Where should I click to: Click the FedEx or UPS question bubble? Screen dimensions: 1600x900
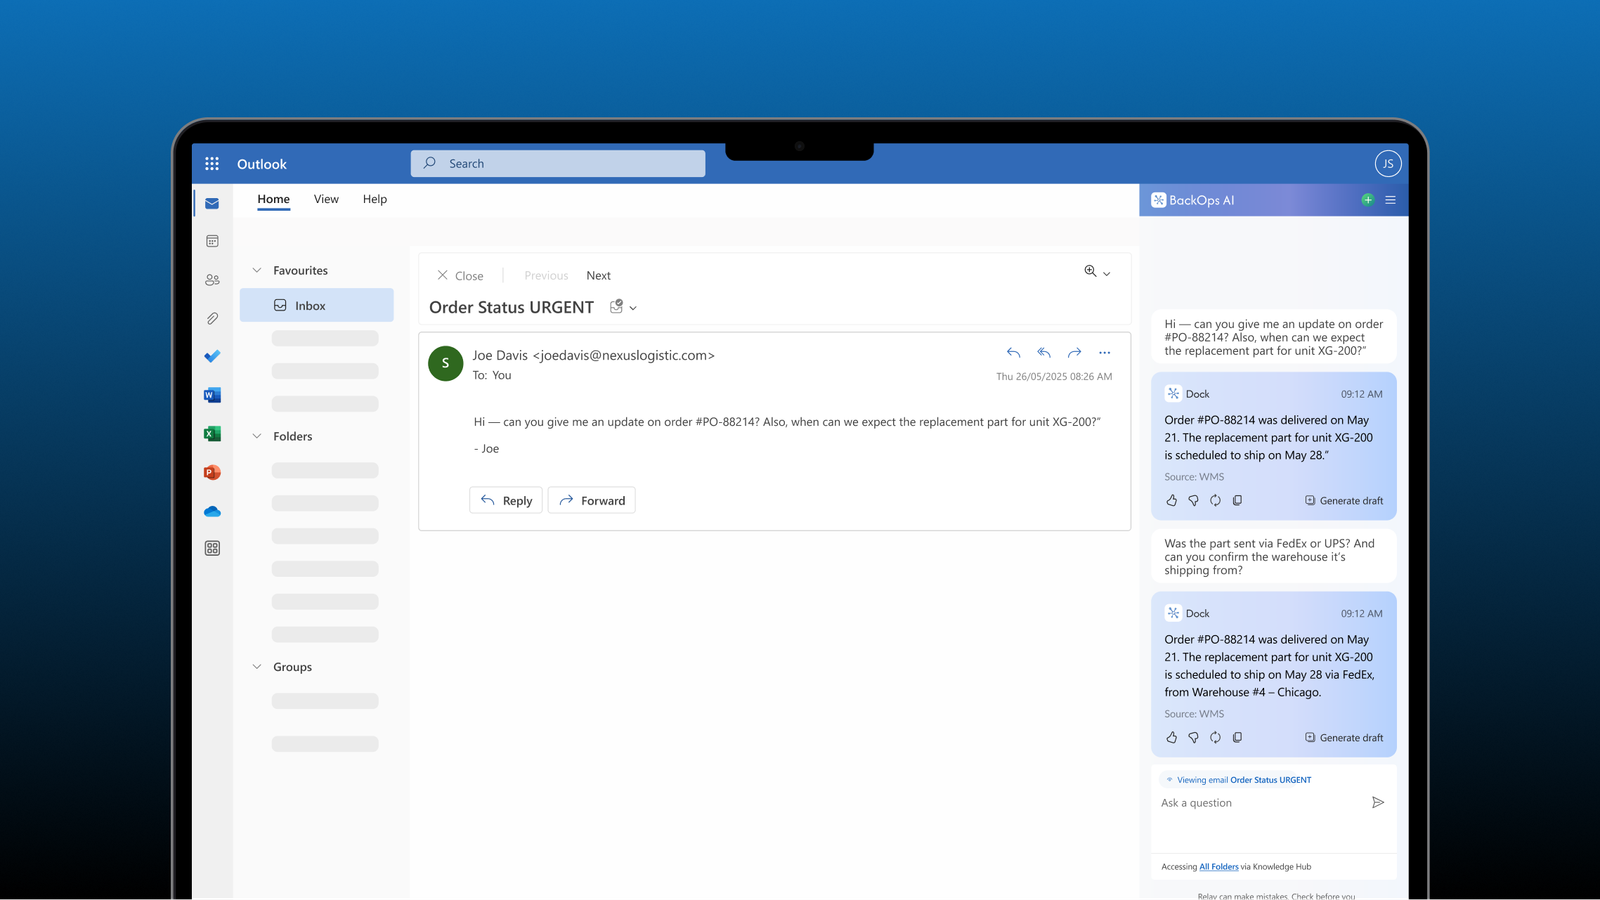point(1274,556)
